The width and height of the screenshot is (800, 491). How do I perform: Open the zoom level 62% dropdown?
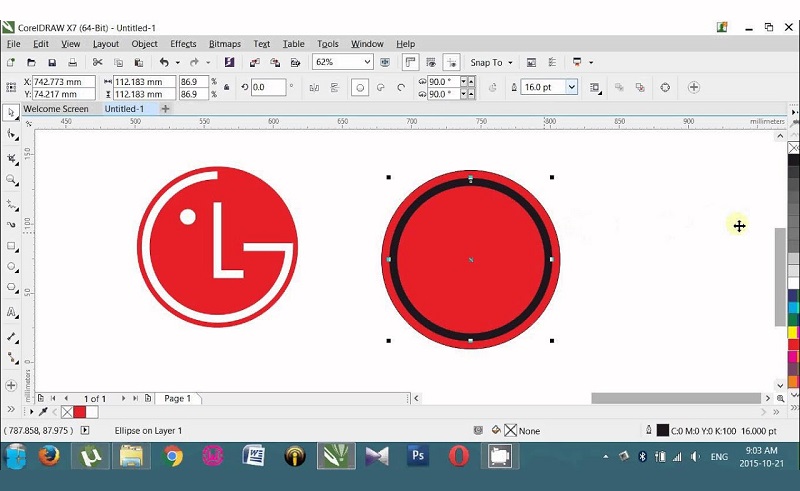[x=367, y=62]
